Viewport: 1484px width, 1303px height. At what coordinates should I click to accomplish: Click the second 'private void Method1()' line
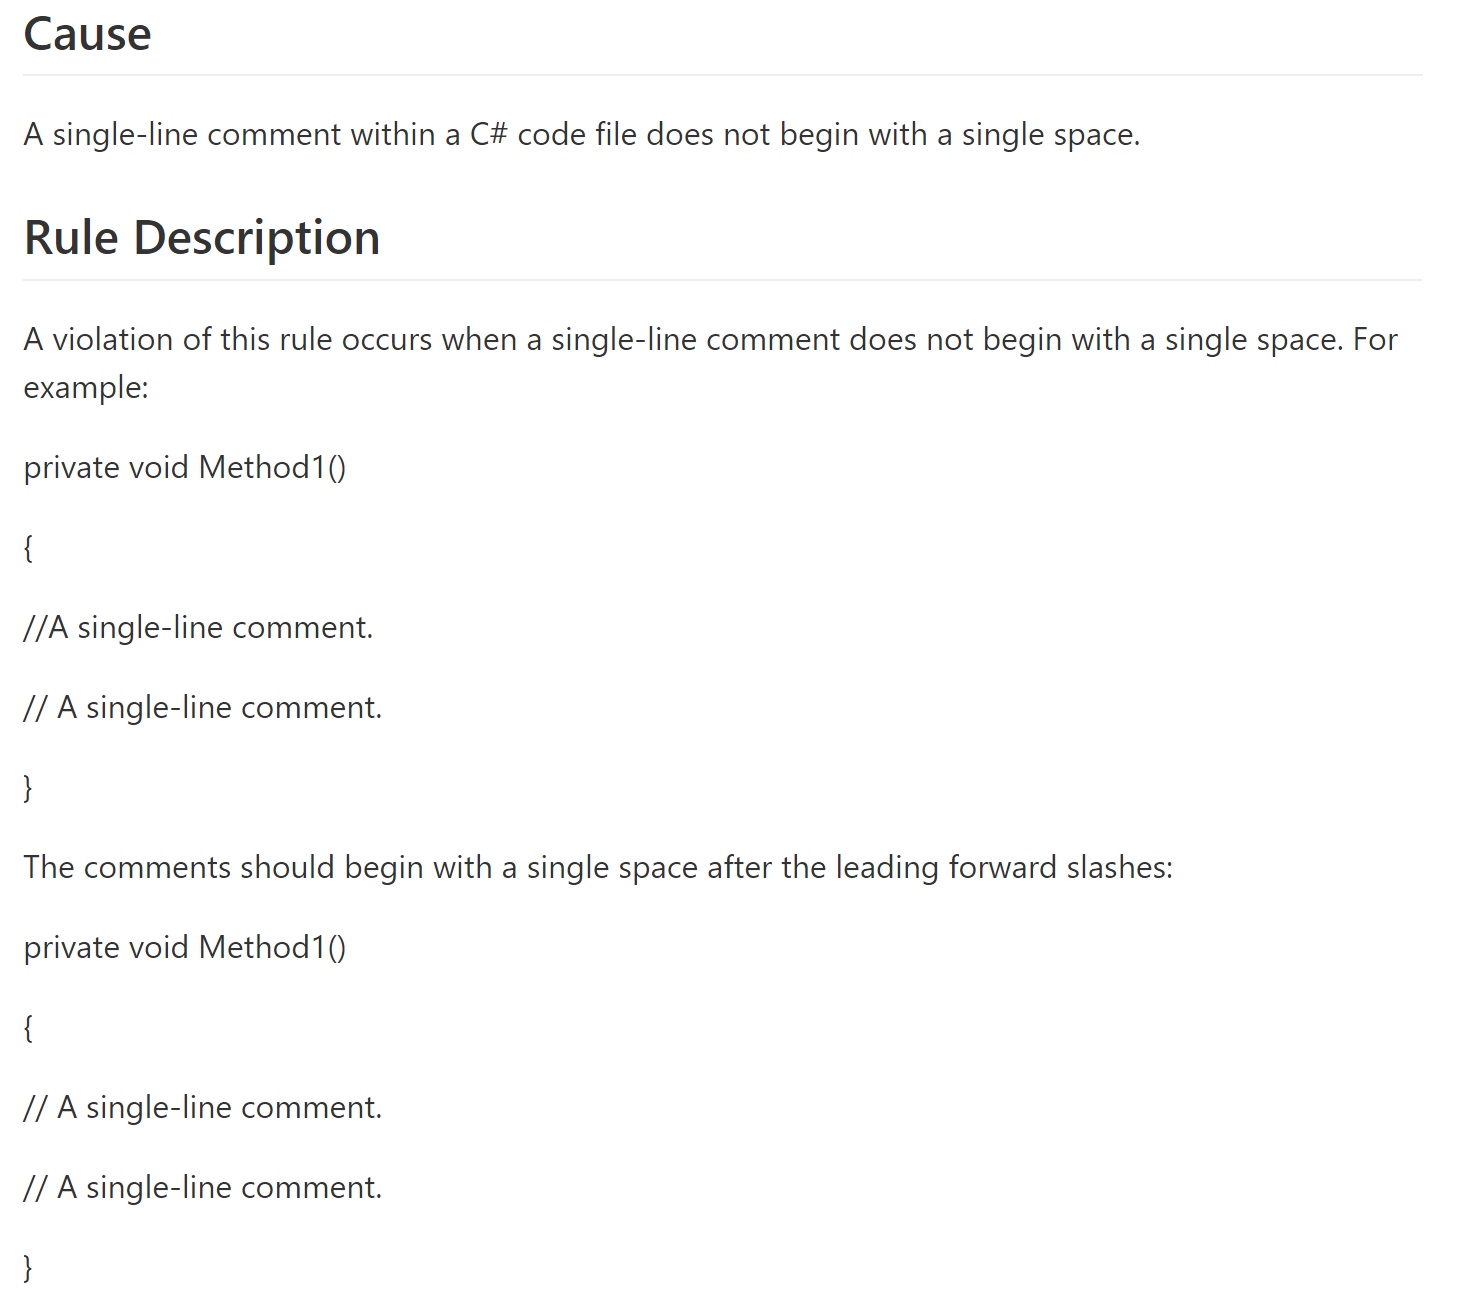click(185, 947)
